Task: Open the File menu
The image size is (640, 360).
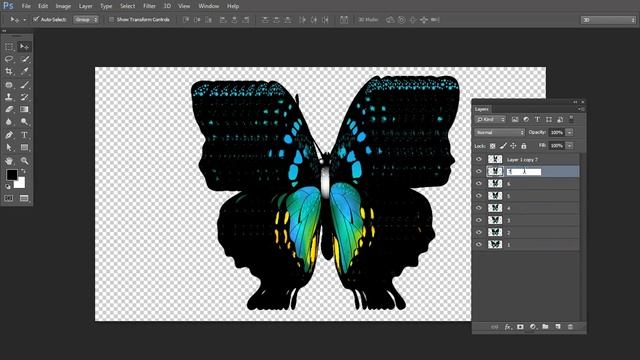Action: click(26, 6)
